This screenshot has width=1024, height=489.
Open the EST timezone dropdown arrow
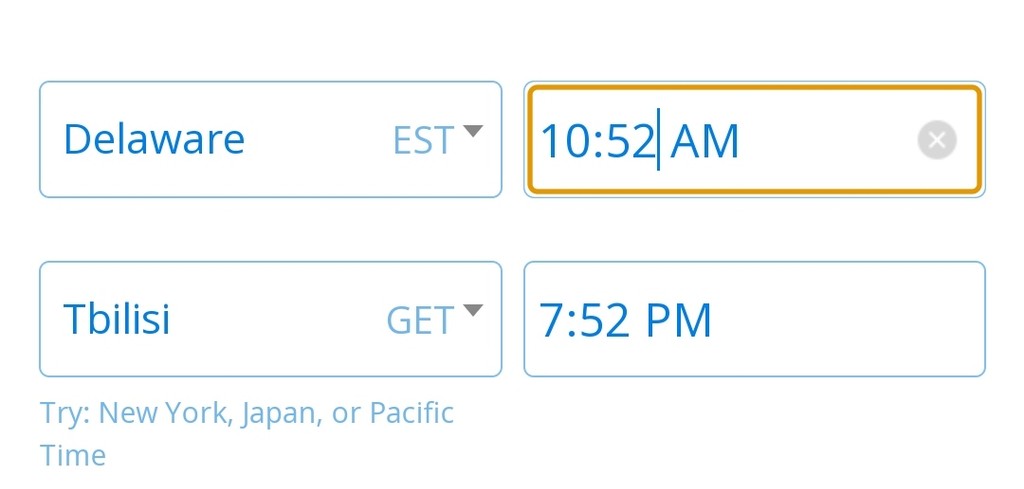pos(473,131)
